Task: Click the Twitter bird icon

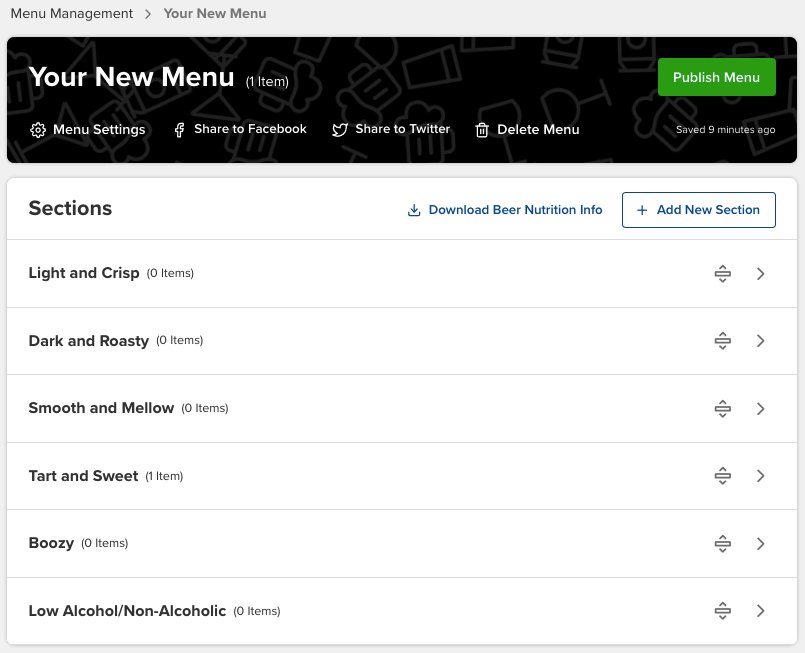Action: [x=340, y=130]
